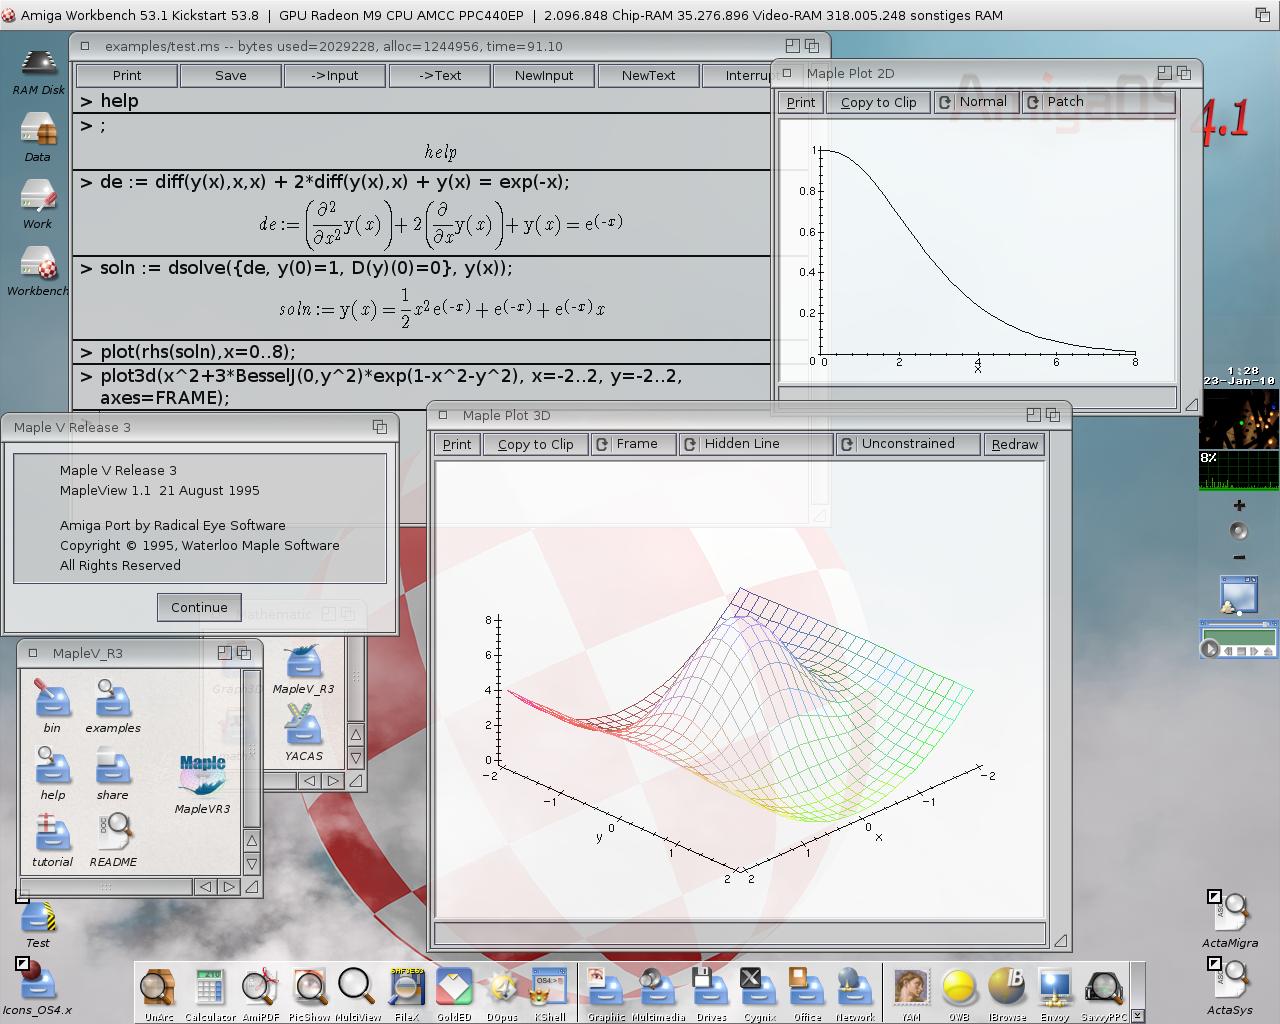Click the MapleV_R3 window's vertical scrollbar down arrow
The width and height of the screenshot is (1280, 1024).
pyautogui.click(x=252, y=864)
